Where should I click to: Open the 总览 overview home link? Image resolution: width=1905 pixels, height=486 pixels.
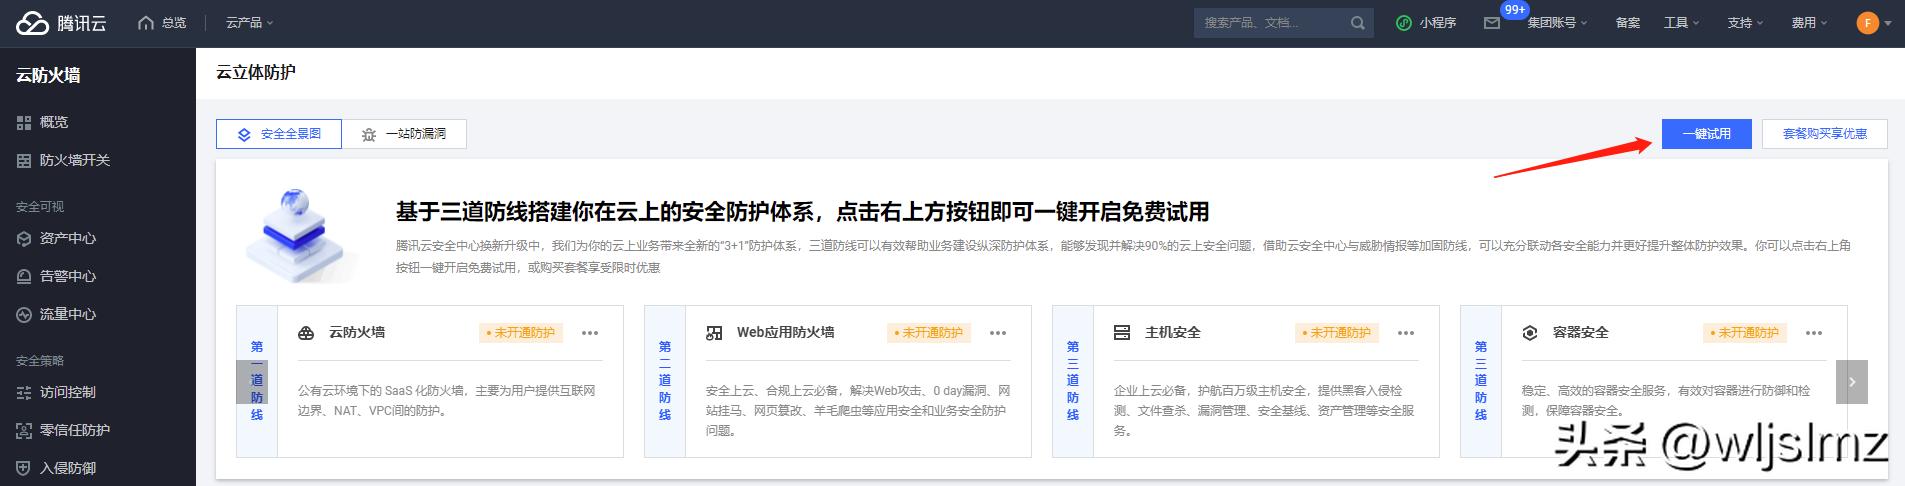162,23
